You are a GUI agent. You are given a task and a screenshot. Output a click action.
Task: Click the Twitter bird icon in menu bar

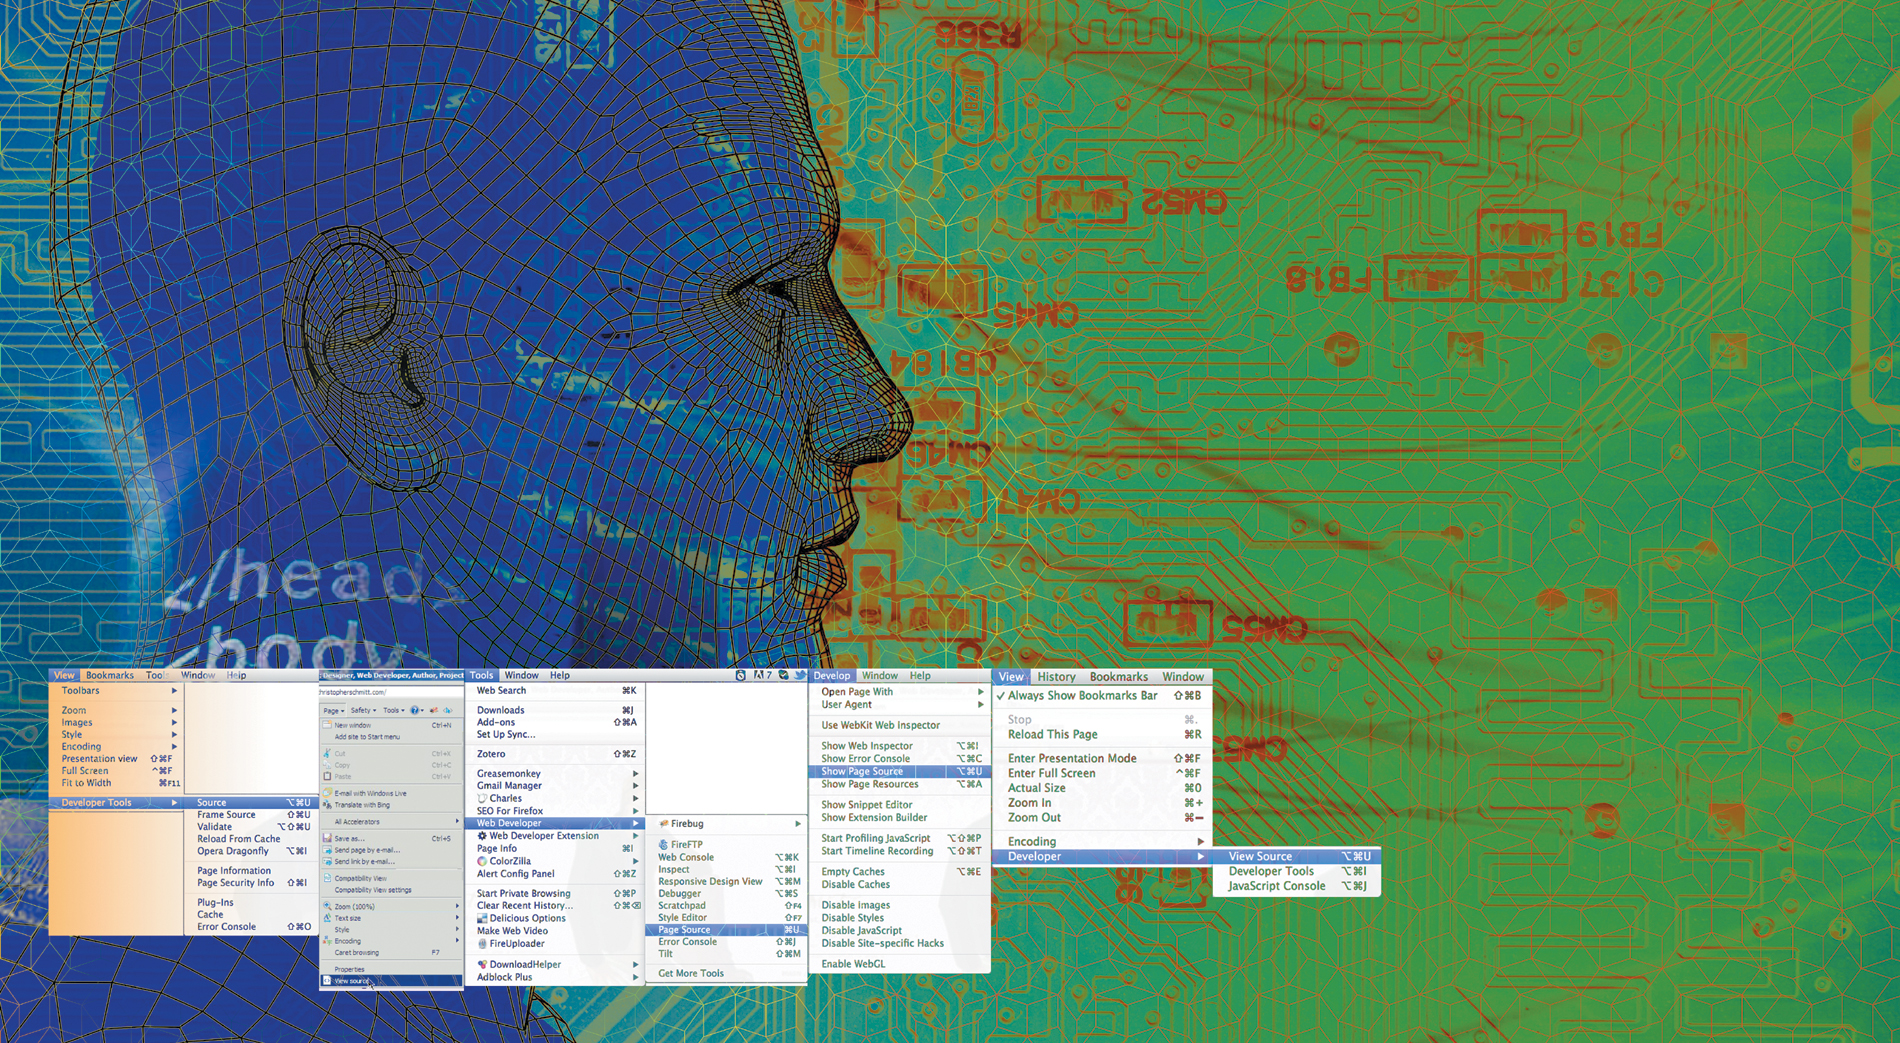tap(800, 675)
